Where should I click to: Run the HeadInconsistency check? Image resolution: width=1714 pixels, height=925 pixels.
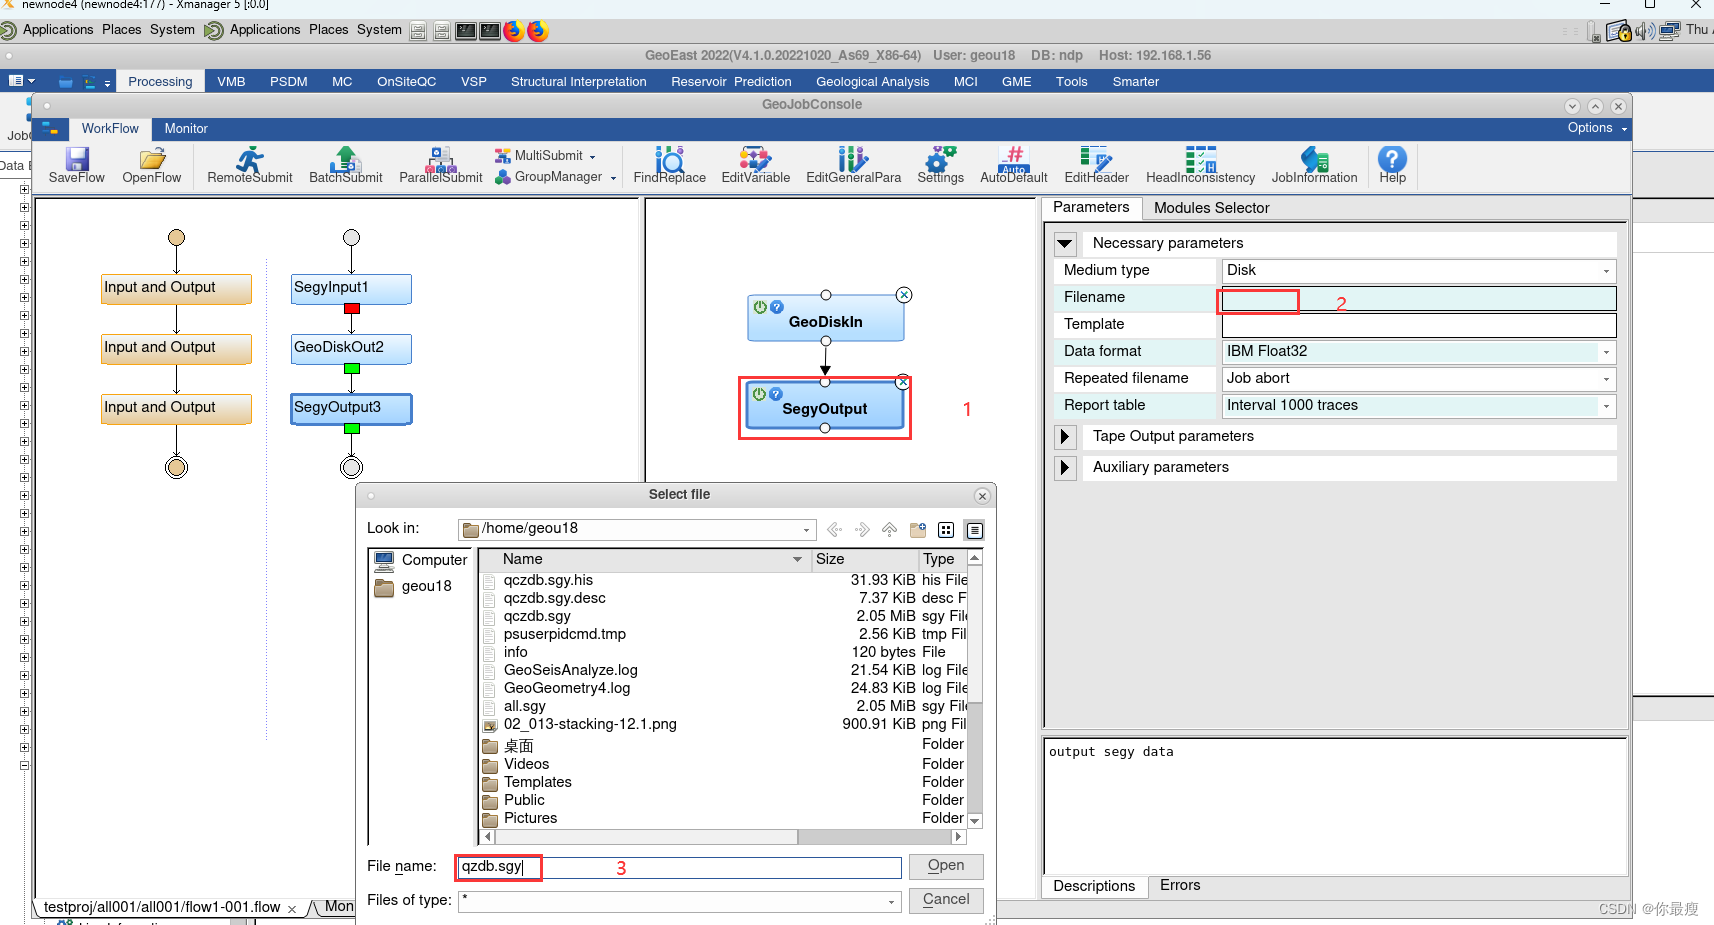point(1201,159)
